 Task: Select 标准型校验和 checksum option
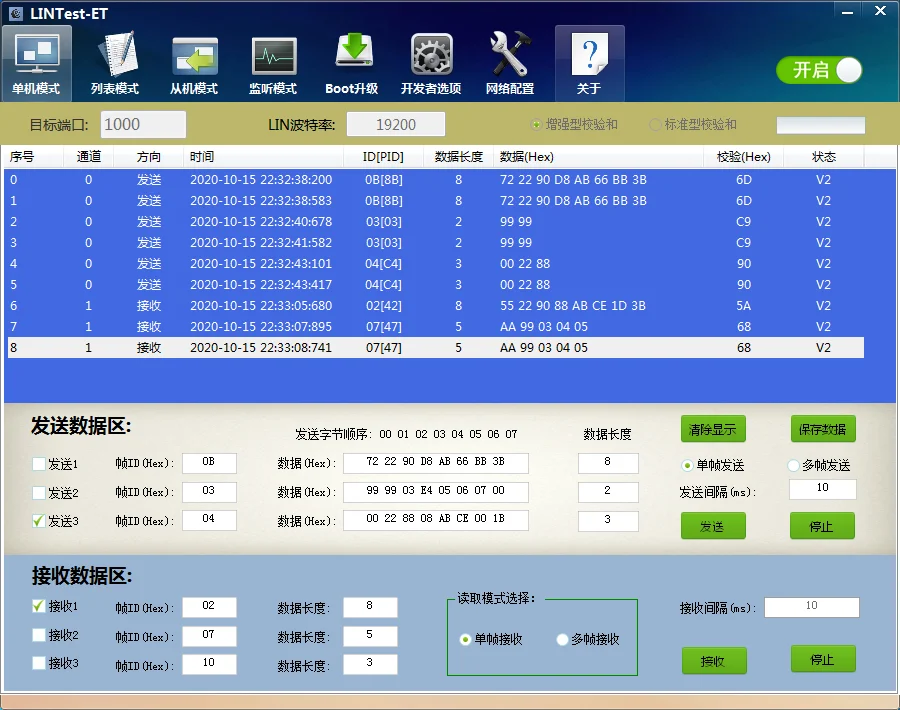coord(655,125)
